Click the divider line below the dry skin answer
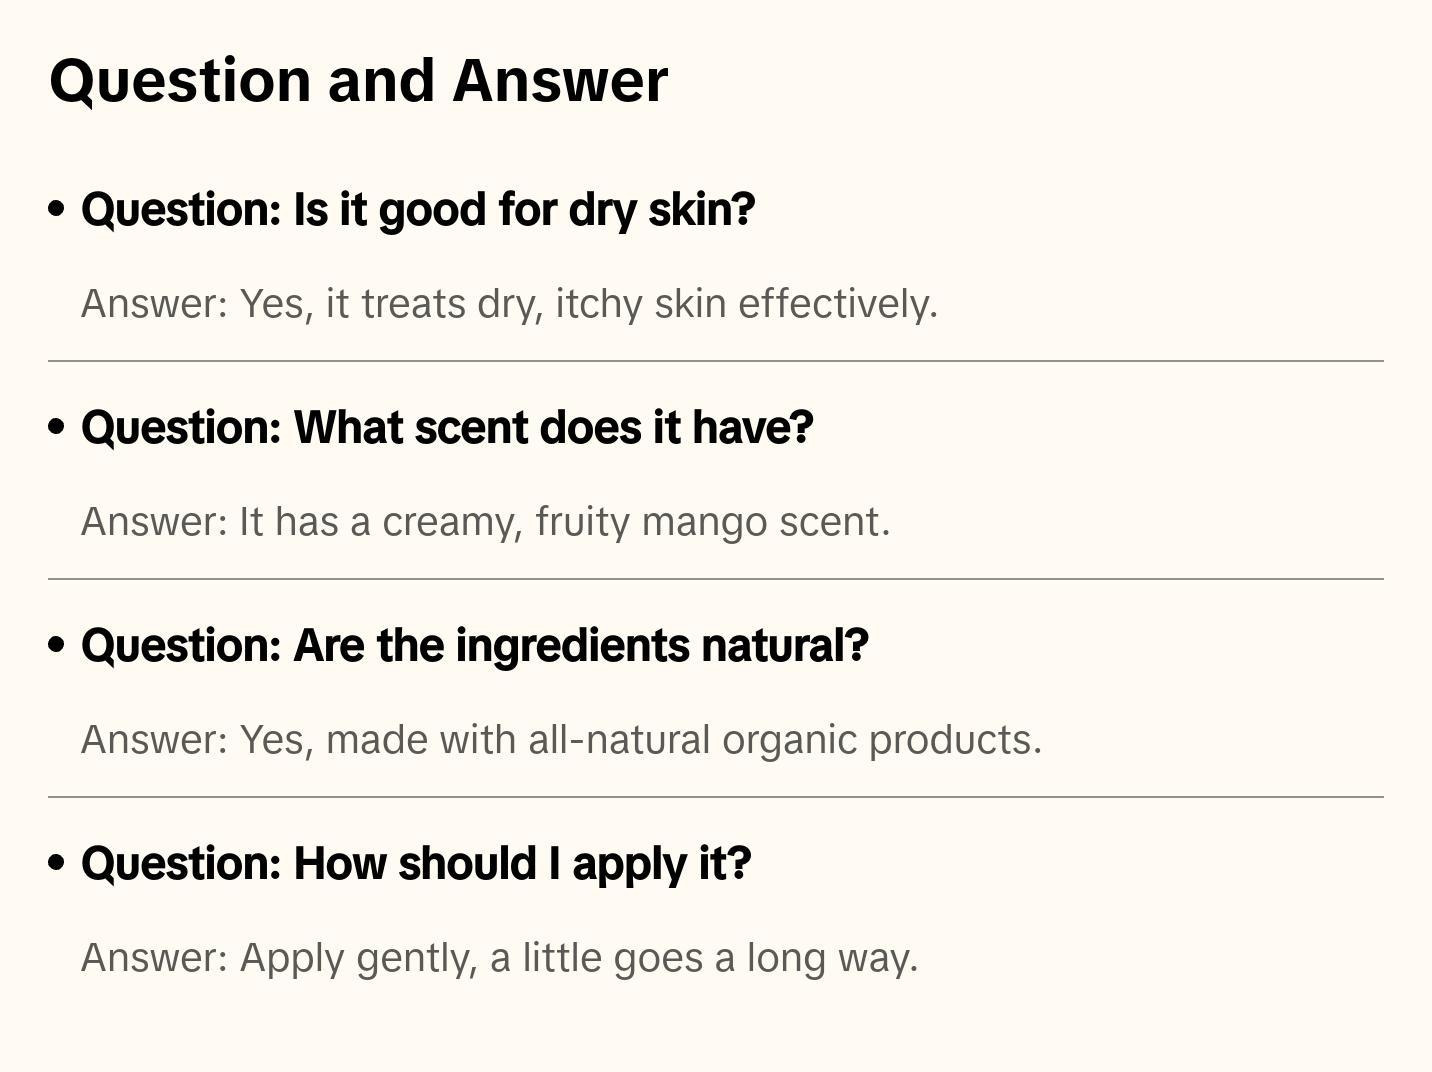Screen dimensions: 1432x1072 (x=716, y=361)
